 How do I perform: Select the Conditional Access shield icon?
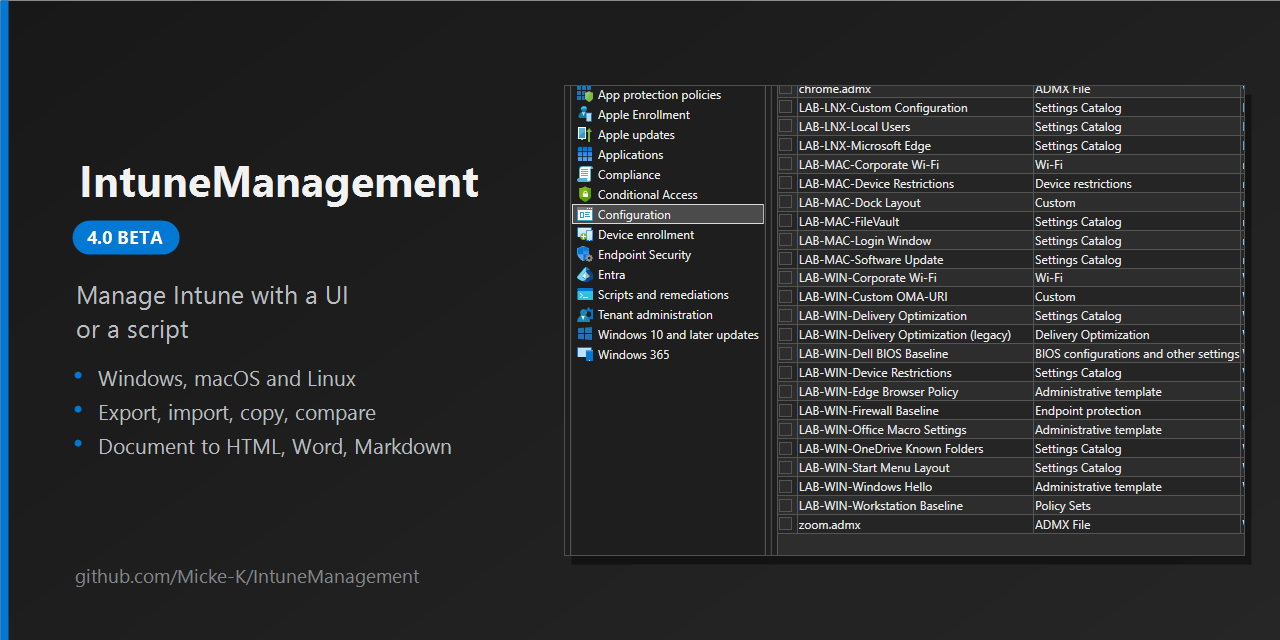pyautogui.click(x=585, y=194)
